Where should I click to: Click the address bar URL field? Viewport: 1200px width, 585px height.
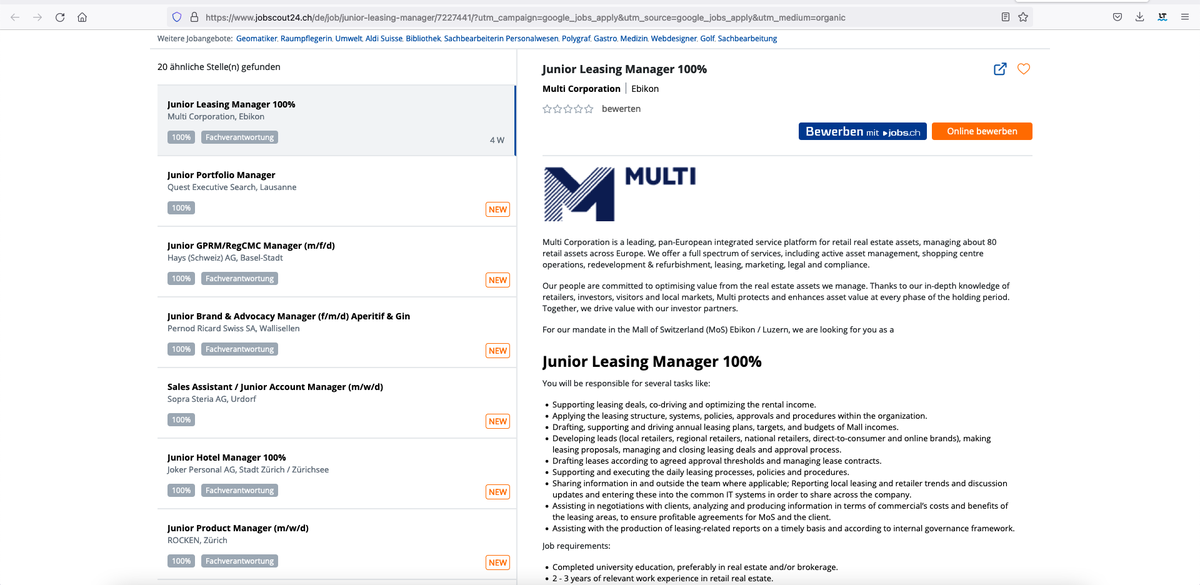(x=600, y=17)
